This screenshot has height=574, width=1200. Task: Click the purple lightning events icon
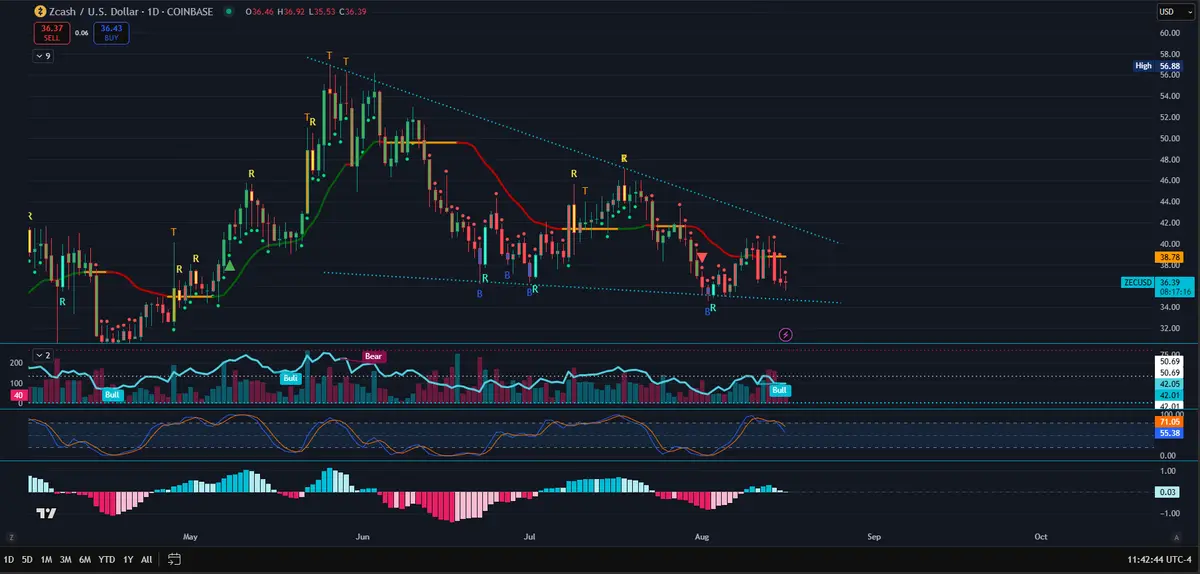(785, 333)
